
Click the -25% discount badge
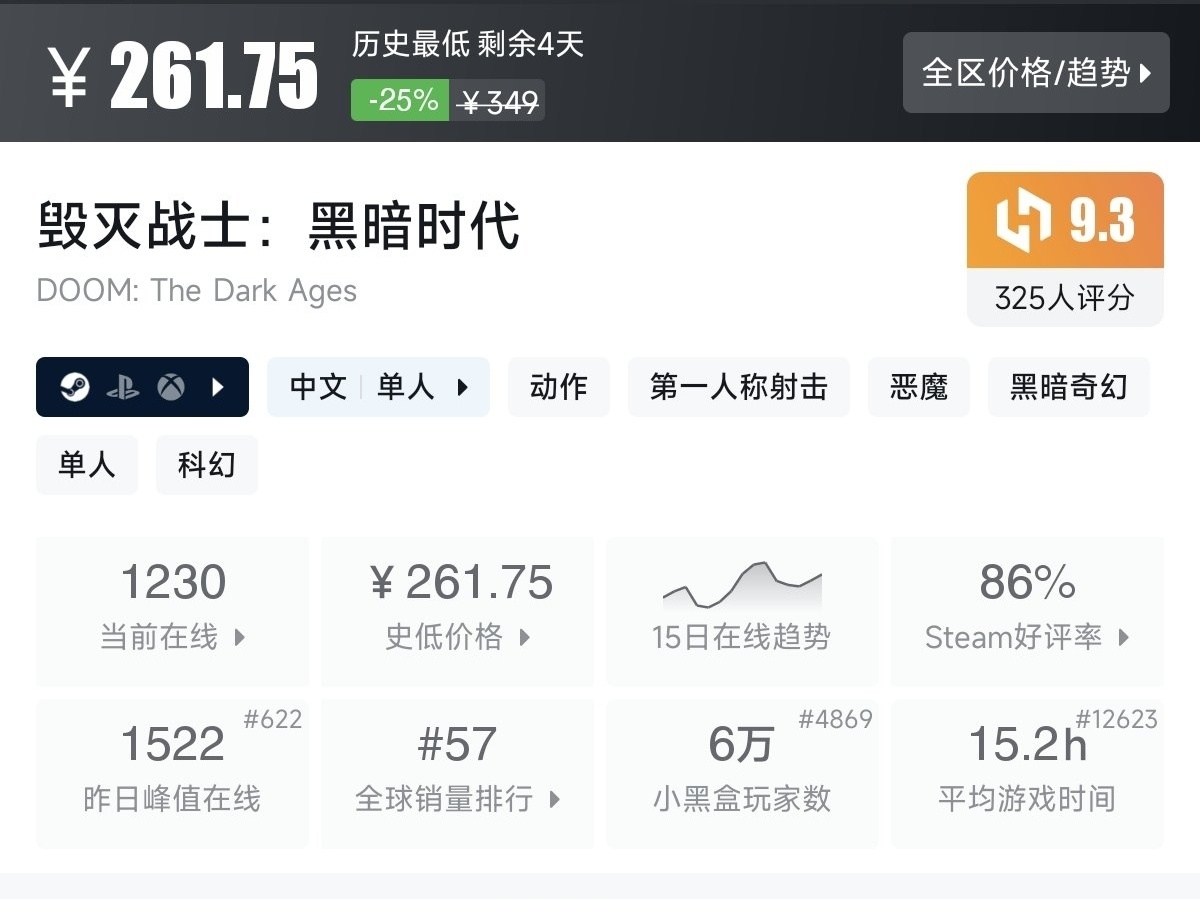[402, 100]
